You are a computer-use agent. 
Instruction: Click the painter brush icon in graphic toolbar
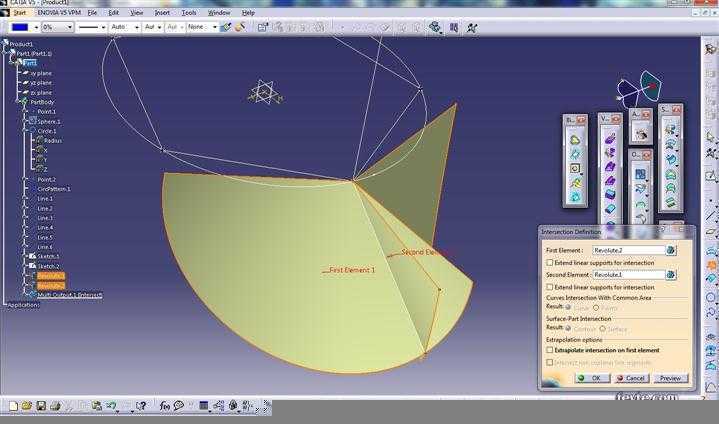[226, 28]
